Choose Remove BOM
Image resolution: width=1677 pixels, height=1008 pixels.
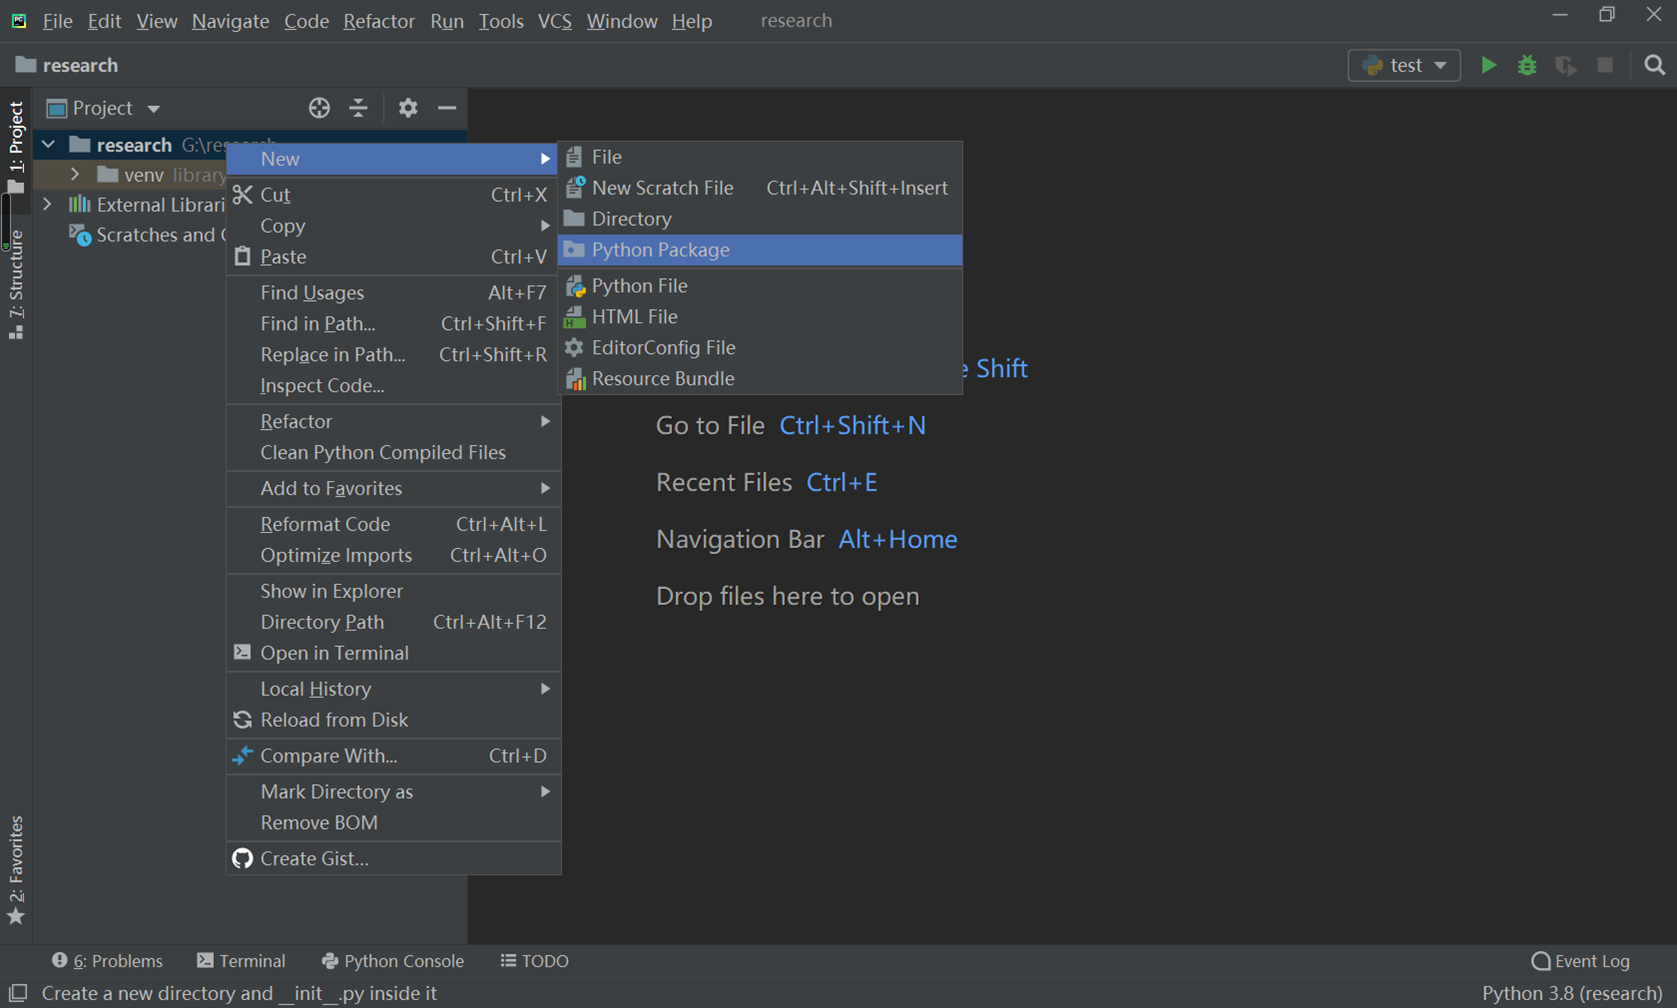pyautogui.click(x=393, y=823)
